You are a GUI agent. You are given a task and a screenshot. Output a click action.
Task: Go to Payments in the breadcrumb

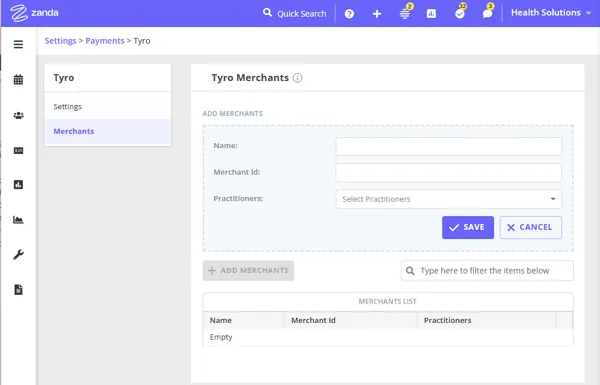104,41
